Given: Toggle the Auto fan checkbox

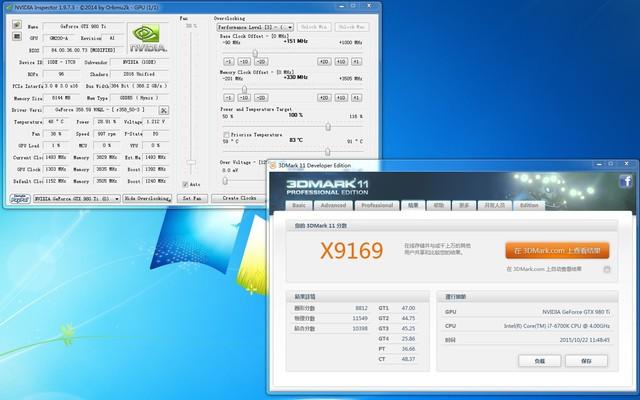Looking at the screenshot, I should pos(185,184).
